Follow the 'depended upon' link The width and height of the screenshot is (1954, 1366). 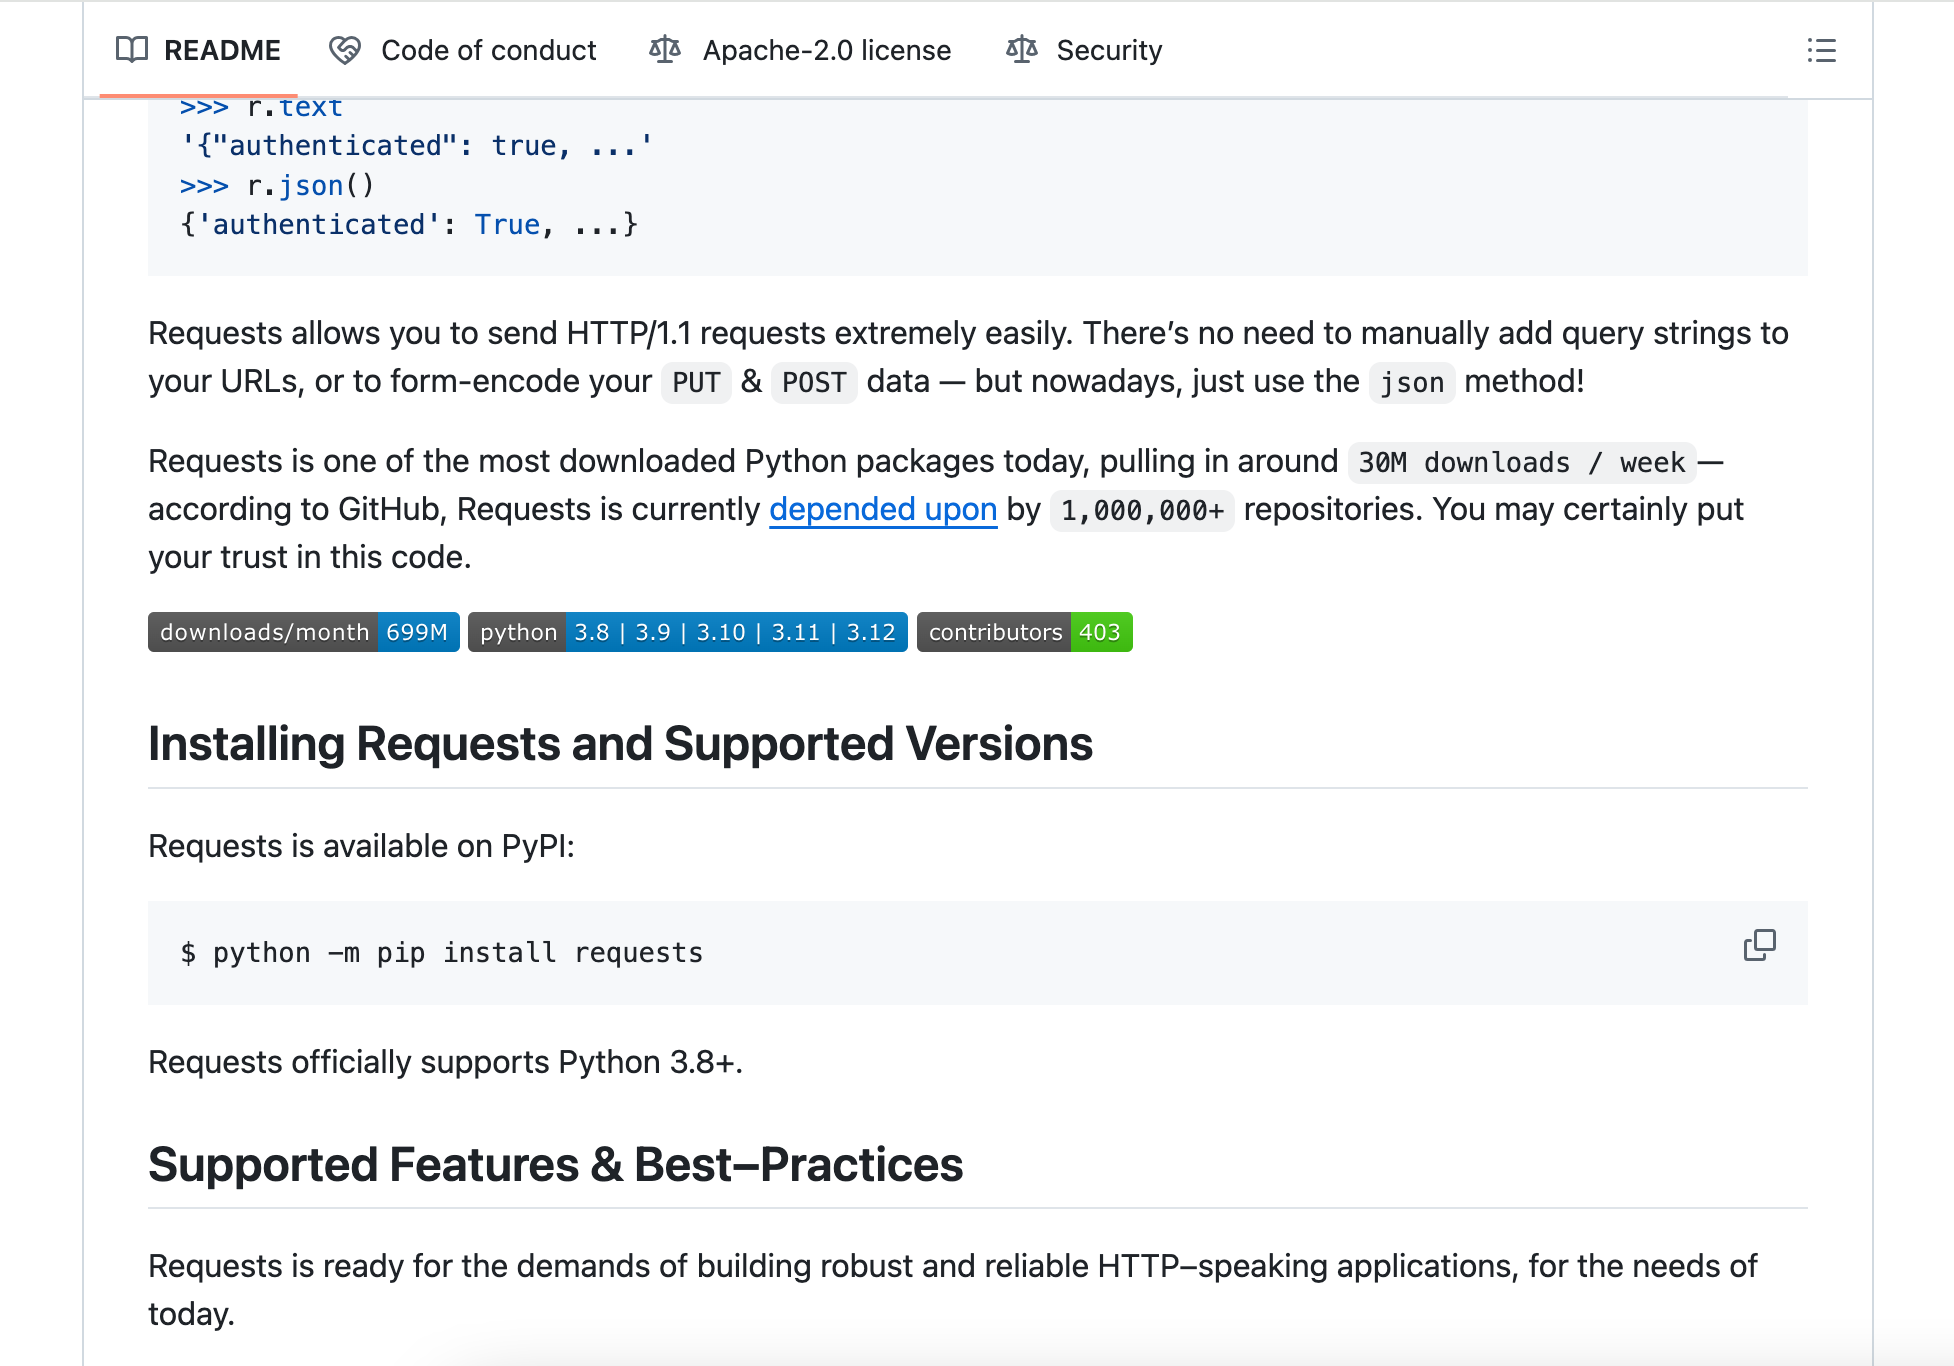[x=883, y=509]
